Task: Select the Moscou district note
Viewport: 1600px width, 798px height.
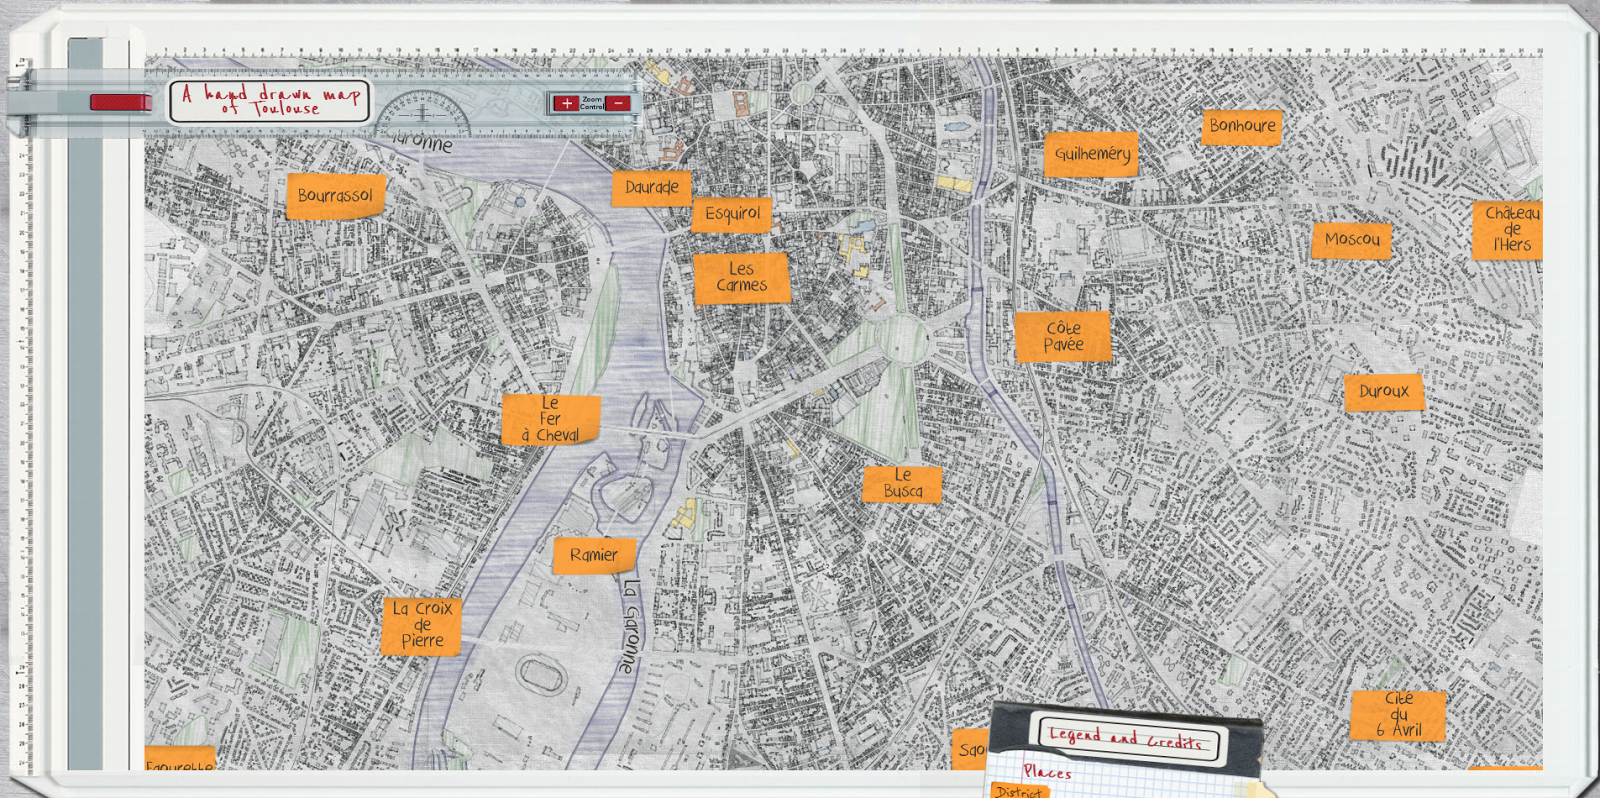Action: coord(1351,240)
